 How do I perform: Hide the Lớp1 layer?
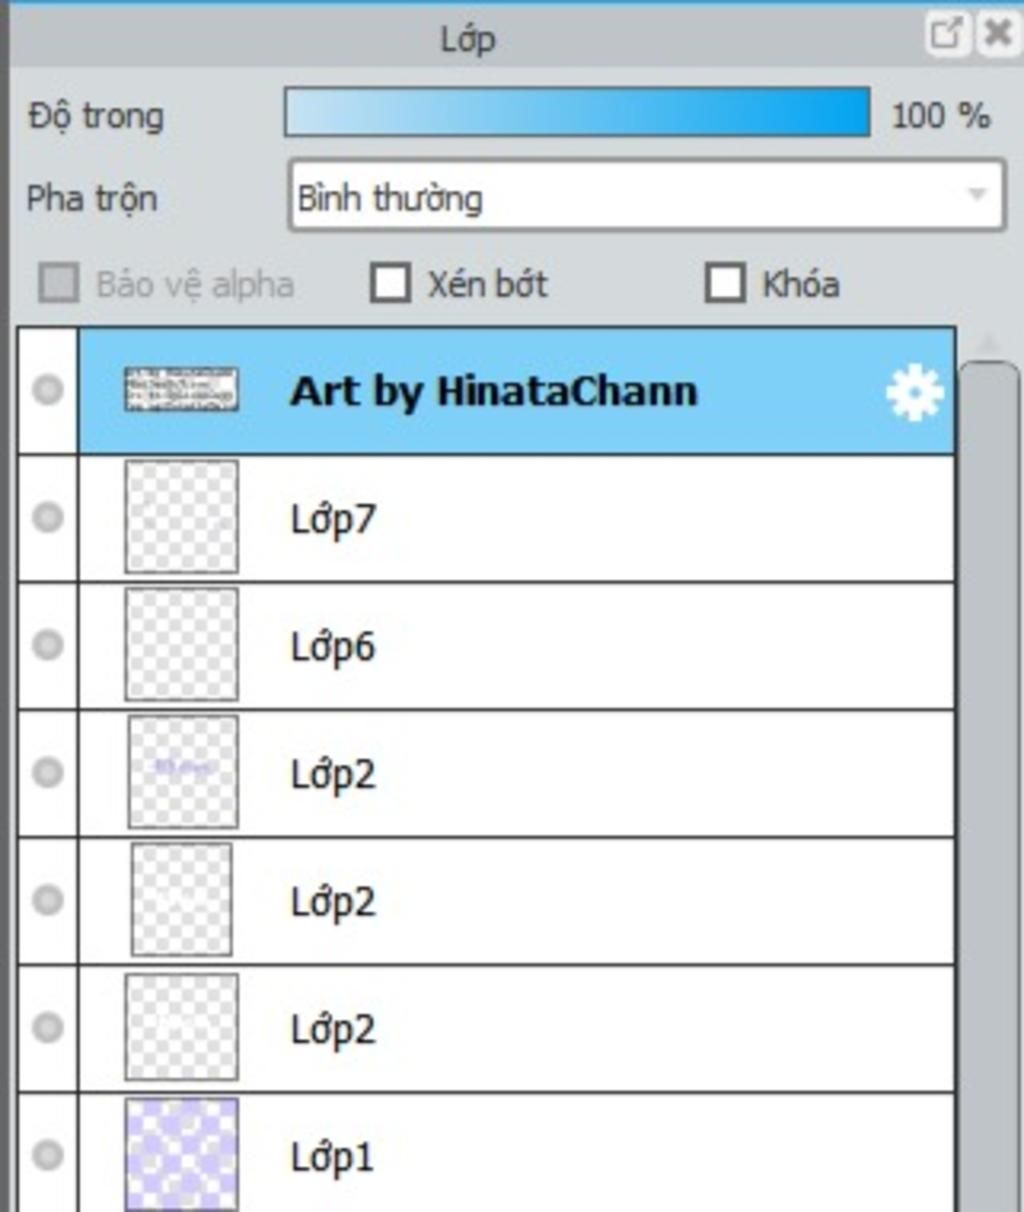tap(47, 1155)
